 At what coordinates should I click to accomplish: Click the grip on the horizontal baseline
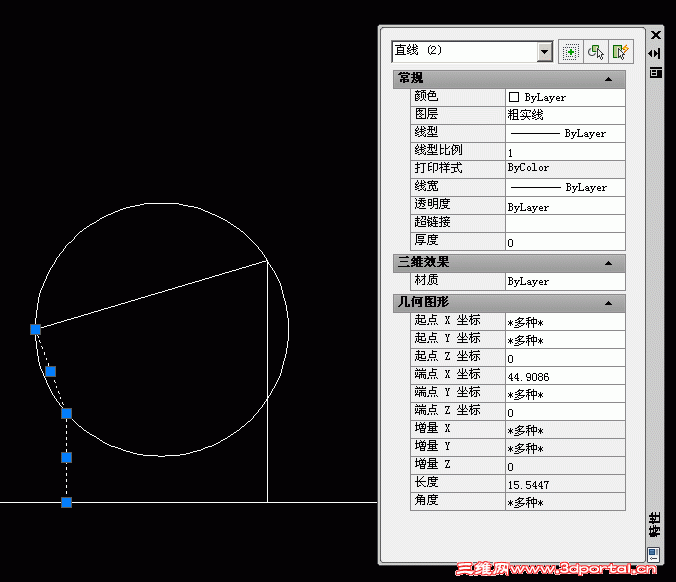pyautogui.click(x=66, y=502)
